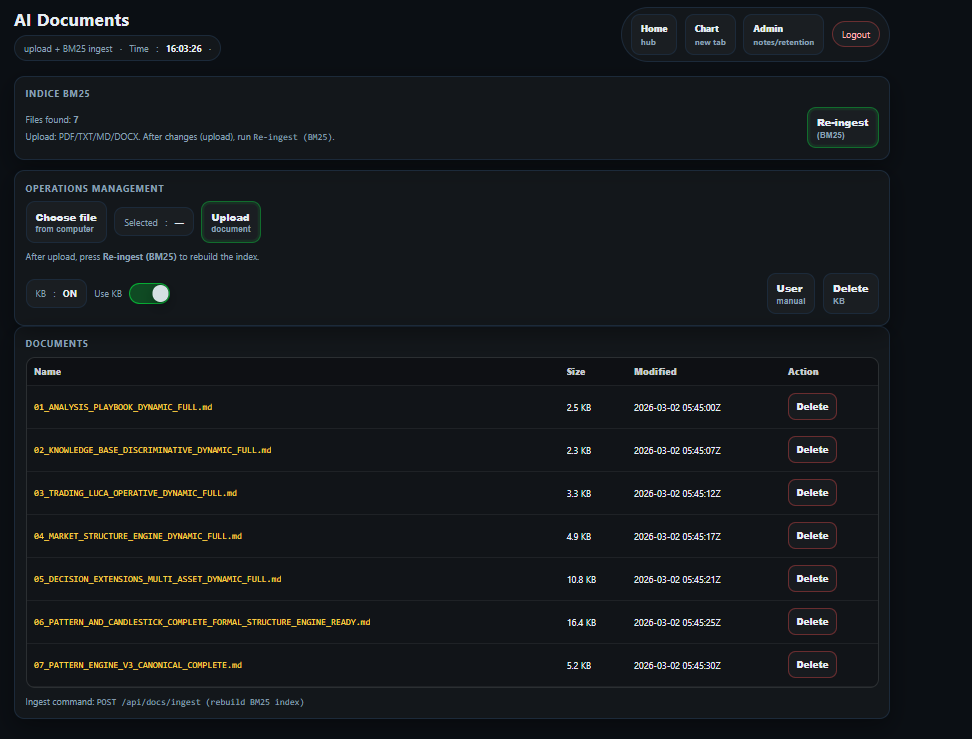Delete 06_PATTERN_AND_CANDLESTICK document
This screenshot has width=972, height=739.
(x=812, y=622)
